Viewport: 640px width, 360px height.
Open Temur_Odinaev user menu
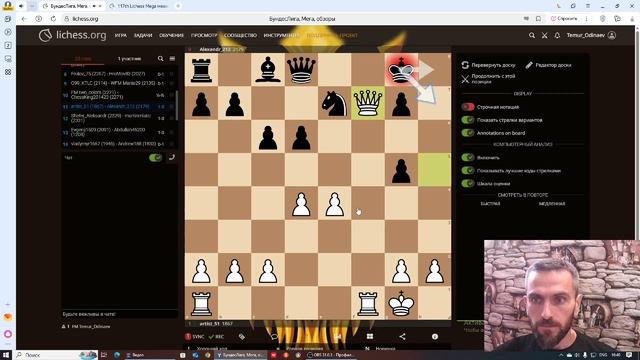click(x=591, y=36)
